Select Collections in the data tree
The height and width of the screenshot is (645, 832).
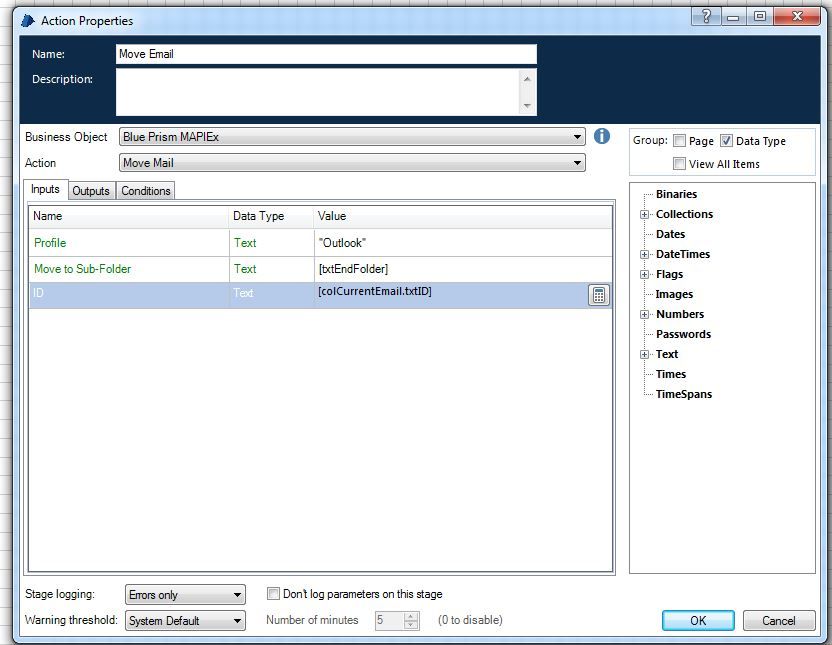coord(684,214)
